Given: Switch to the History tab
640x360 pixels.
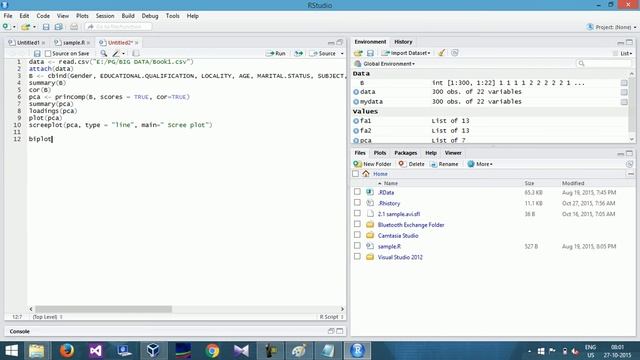Looking at the screenshot, I should [403, 42].
